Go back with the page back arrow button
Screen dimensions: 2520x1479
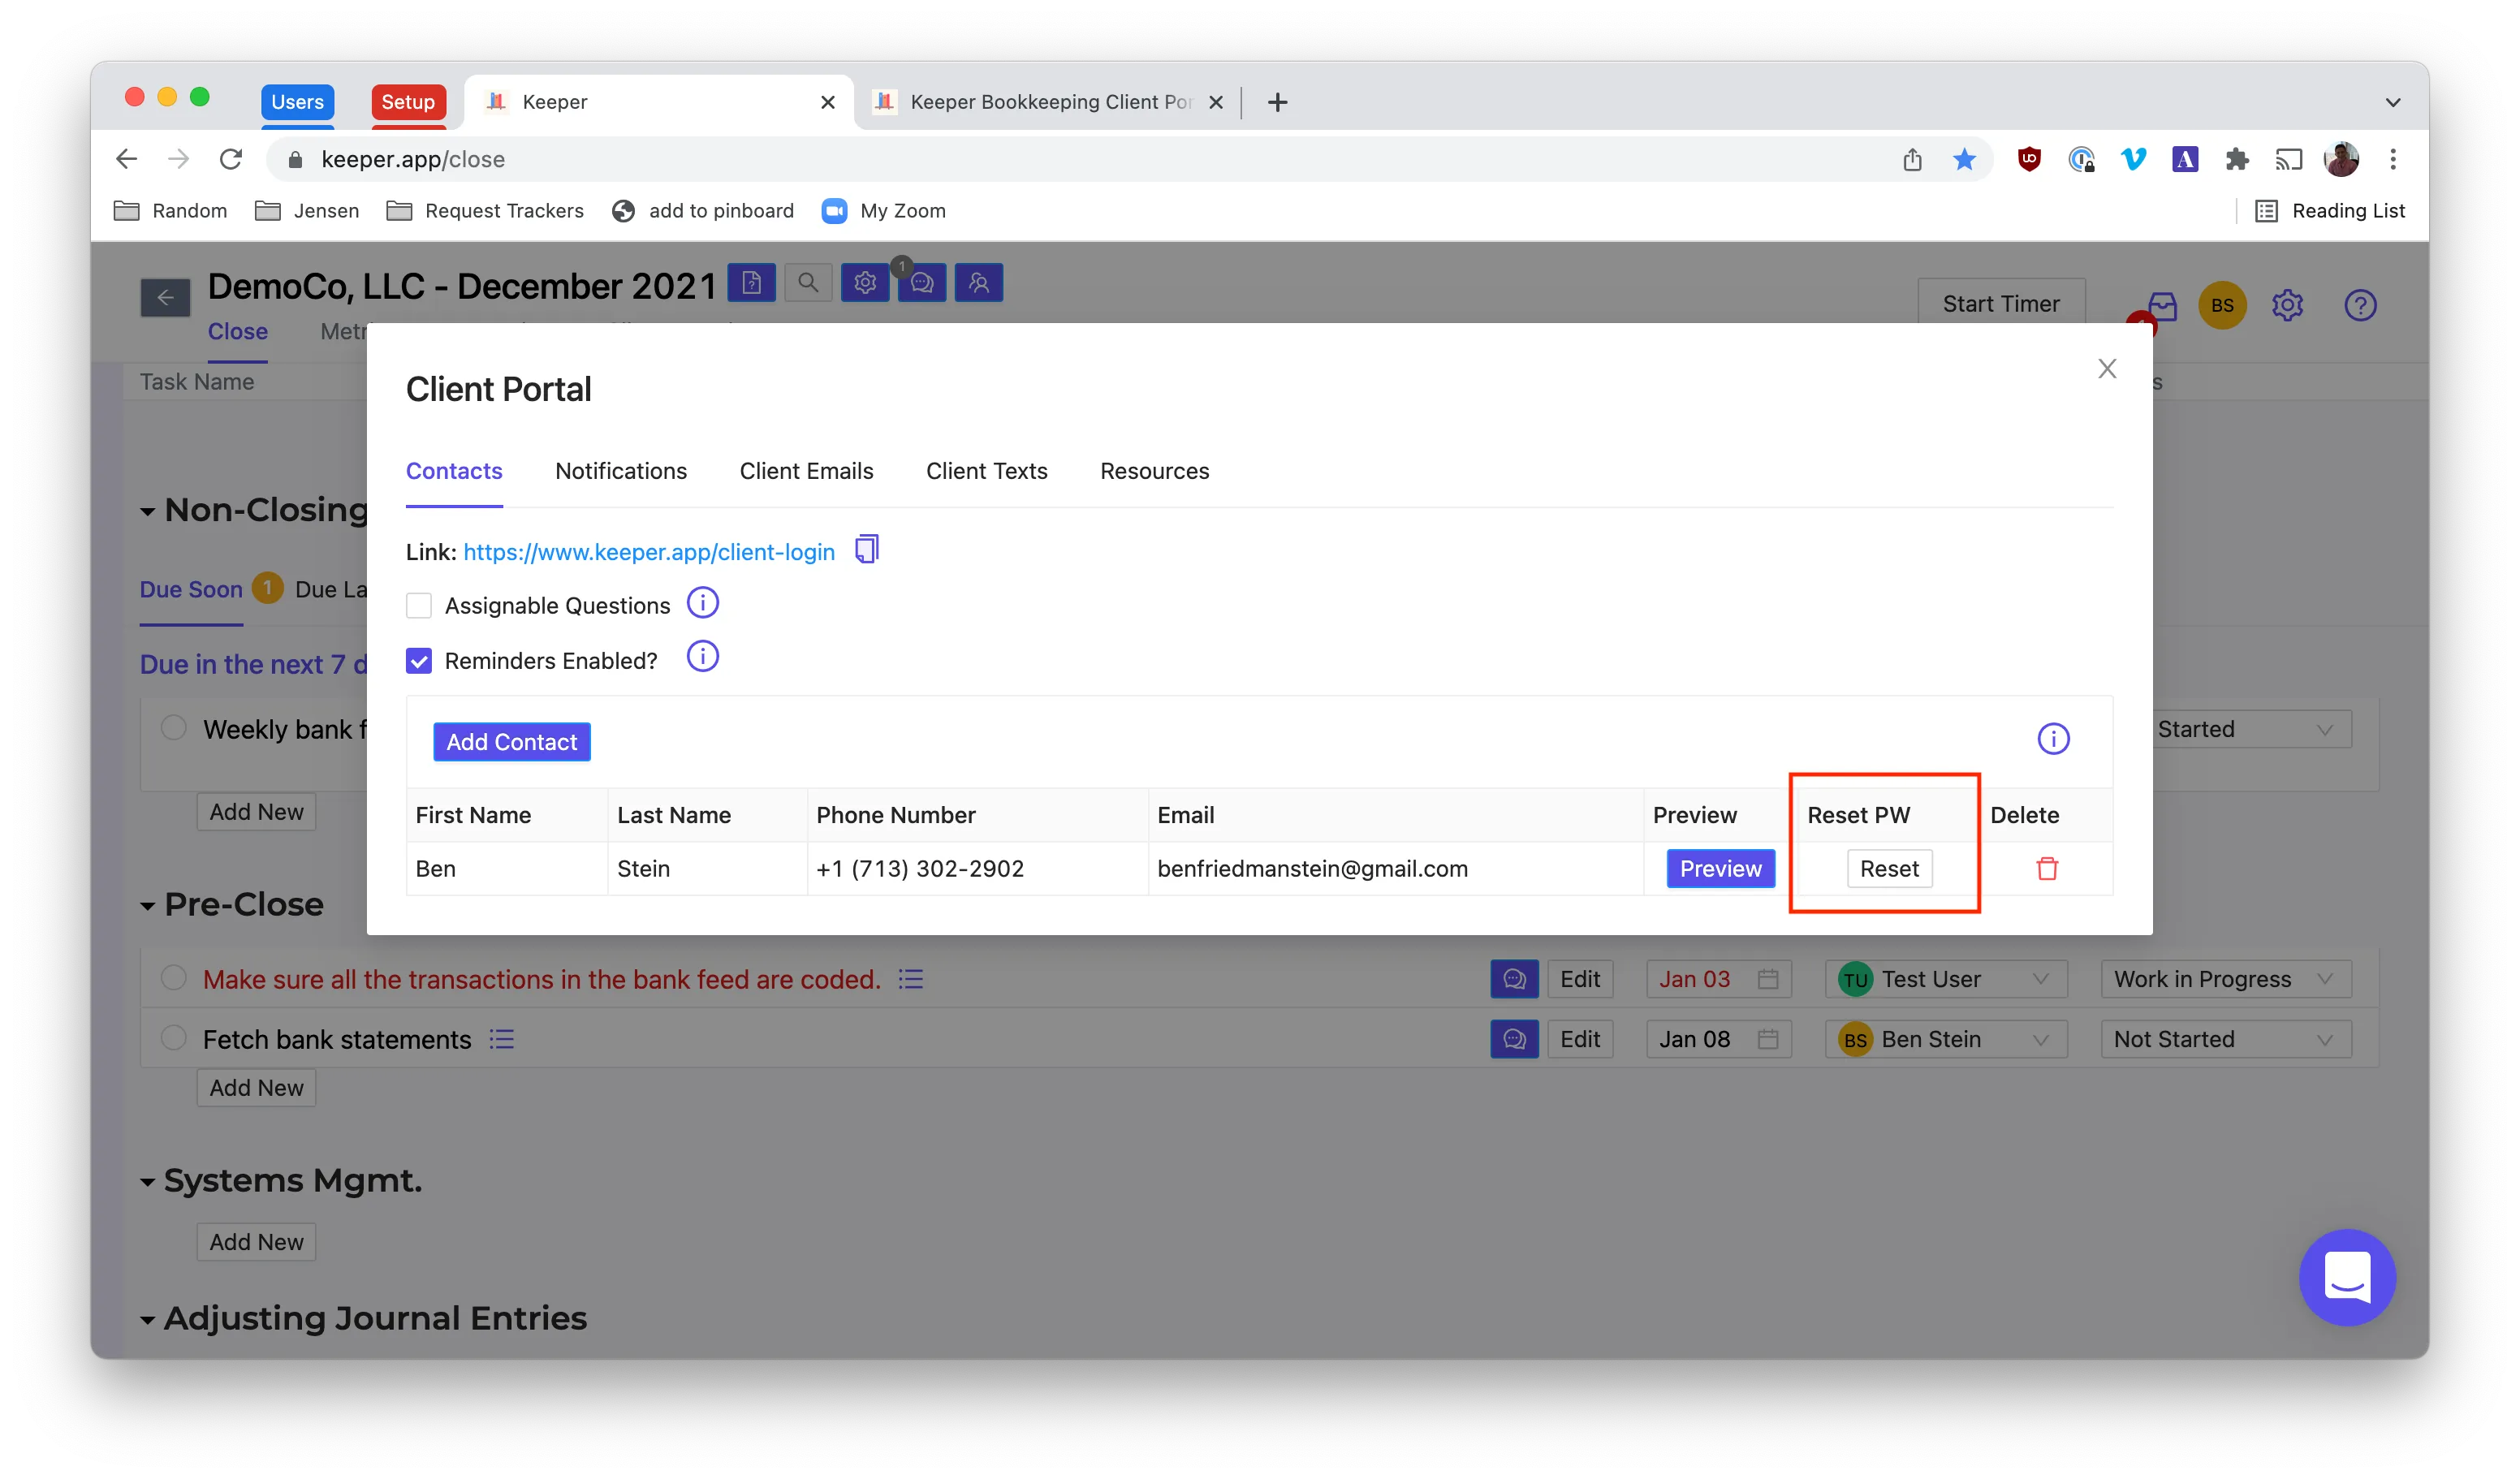click(165, 297)
